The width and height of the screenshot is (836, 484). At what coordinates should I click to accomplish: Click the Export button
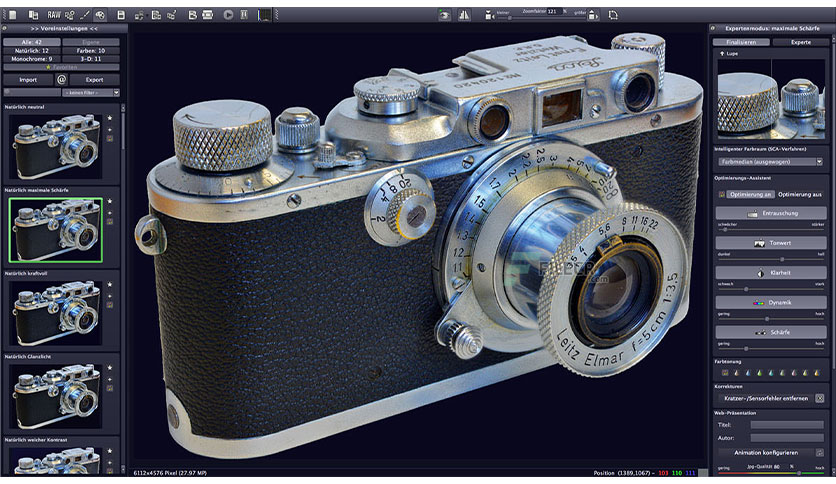coord(94,79)
